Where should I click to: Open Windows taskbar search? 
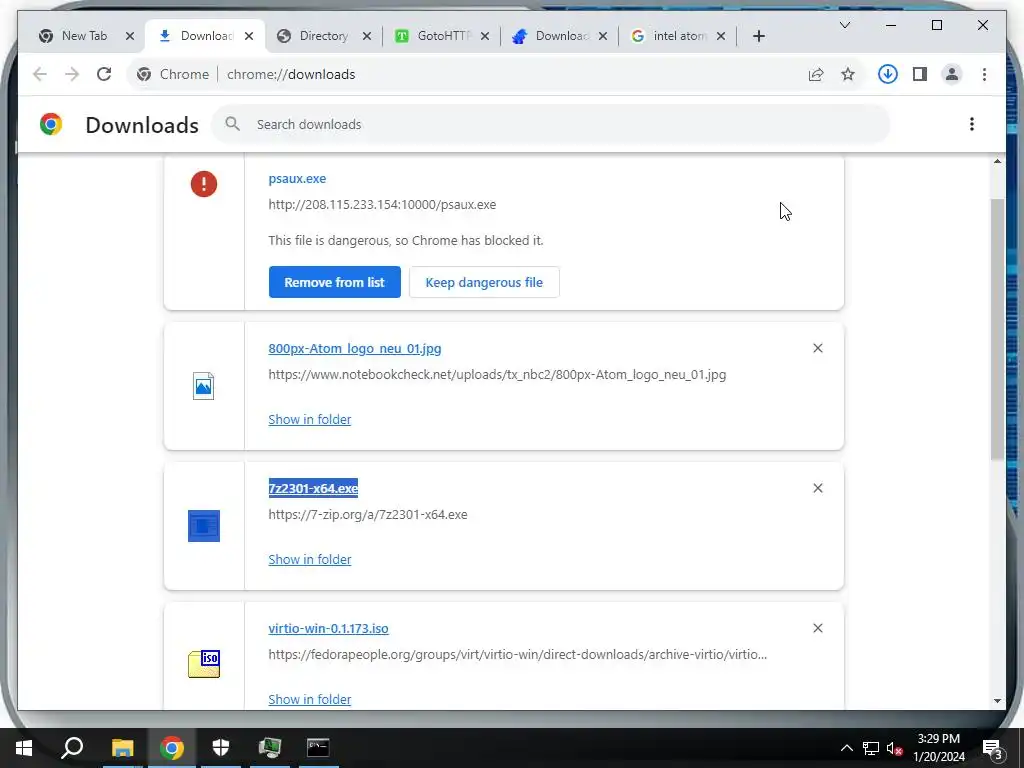(x=72, y=748)
